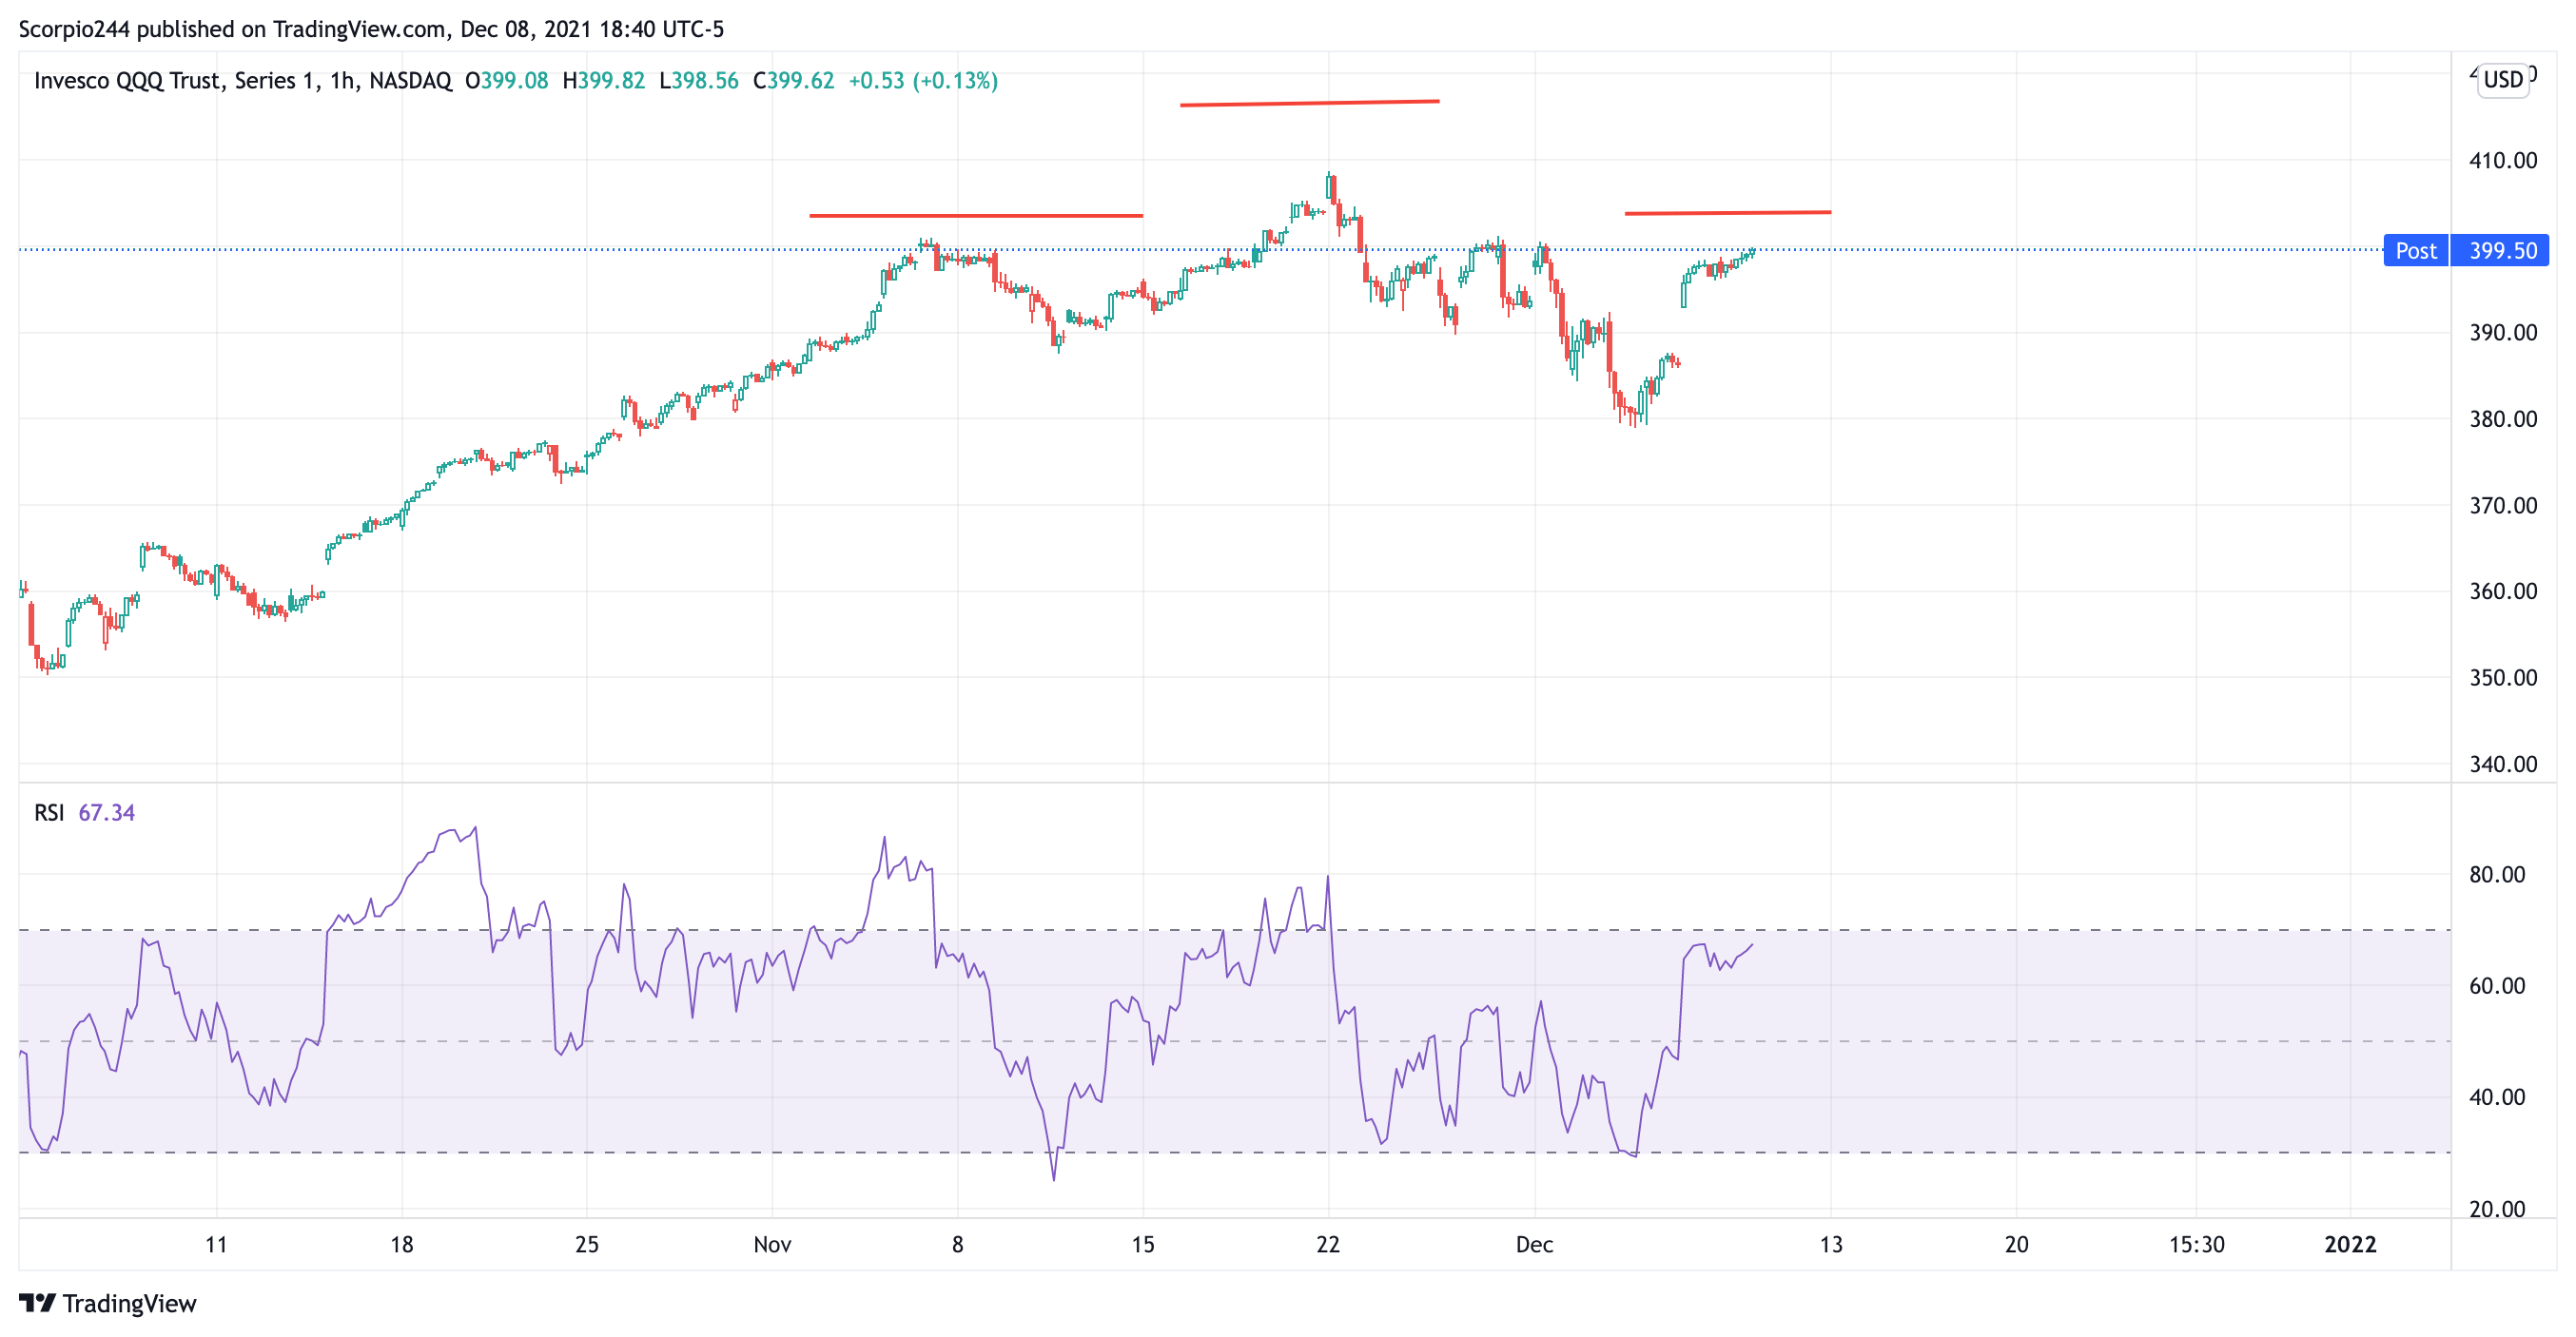Screen dimensions: 2576x1337
Task: Click the TradingView logo icon
Action: (x=37, y=1303)
